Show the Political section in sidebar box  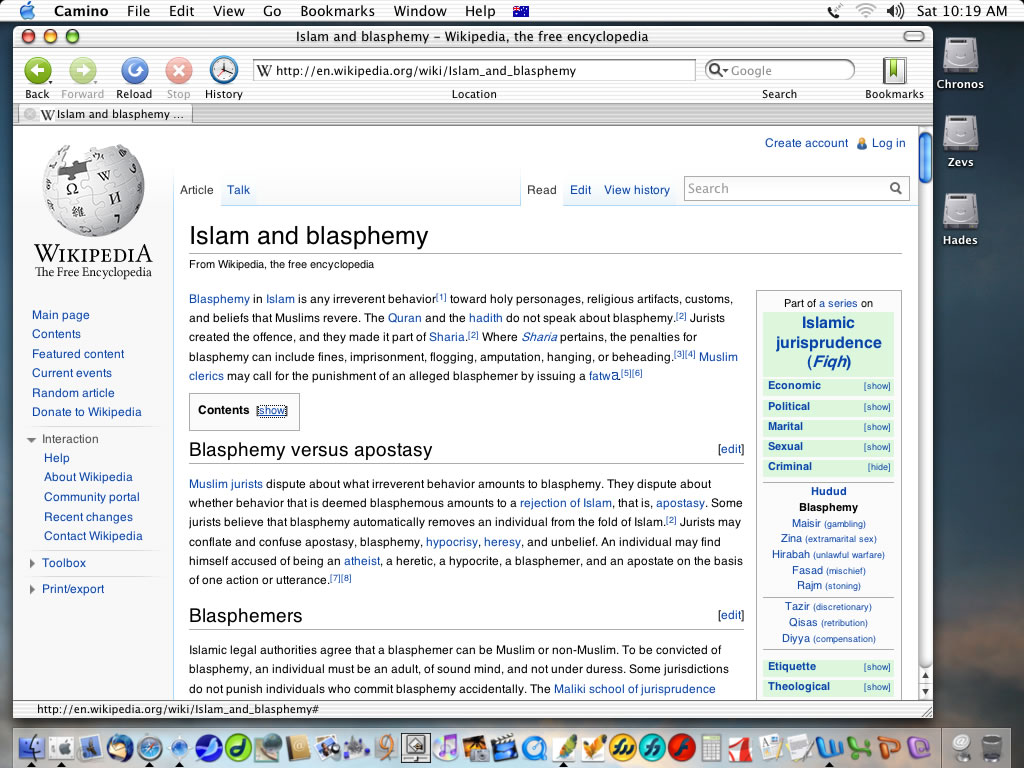coord(876,407)
